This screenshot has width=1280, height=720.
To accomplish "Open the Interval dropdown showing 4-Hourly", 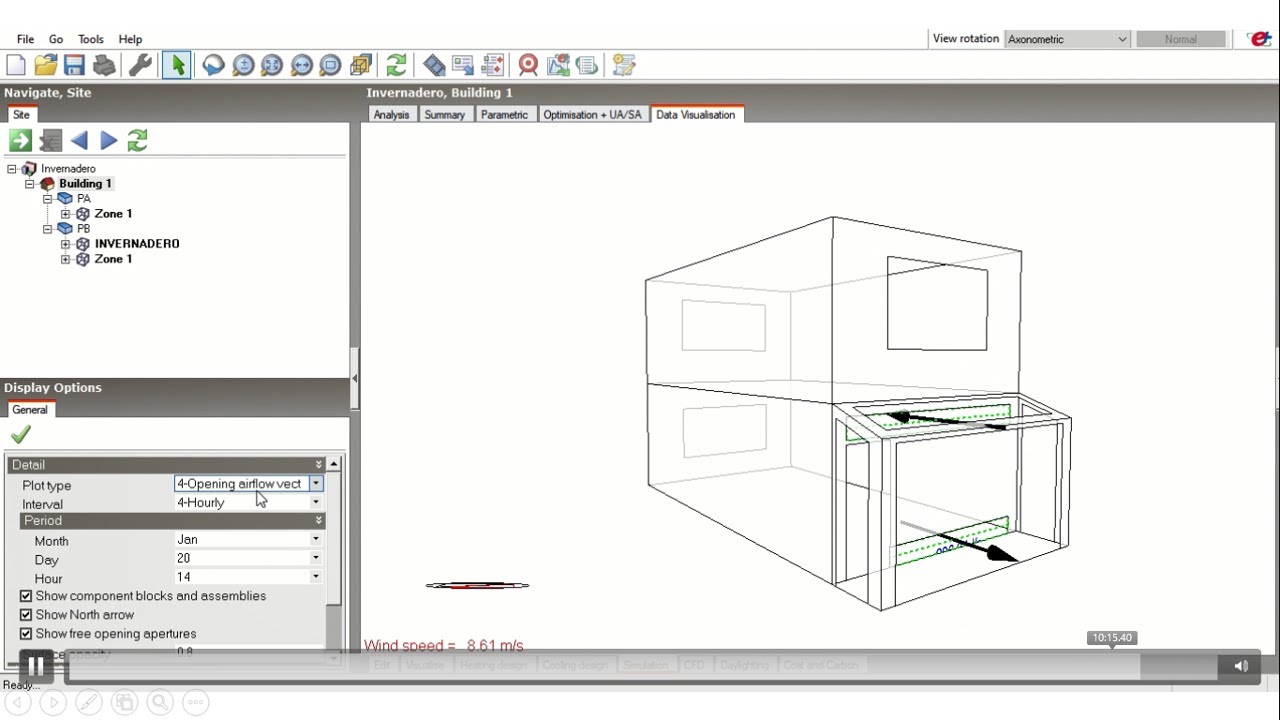I will point(315,503).
